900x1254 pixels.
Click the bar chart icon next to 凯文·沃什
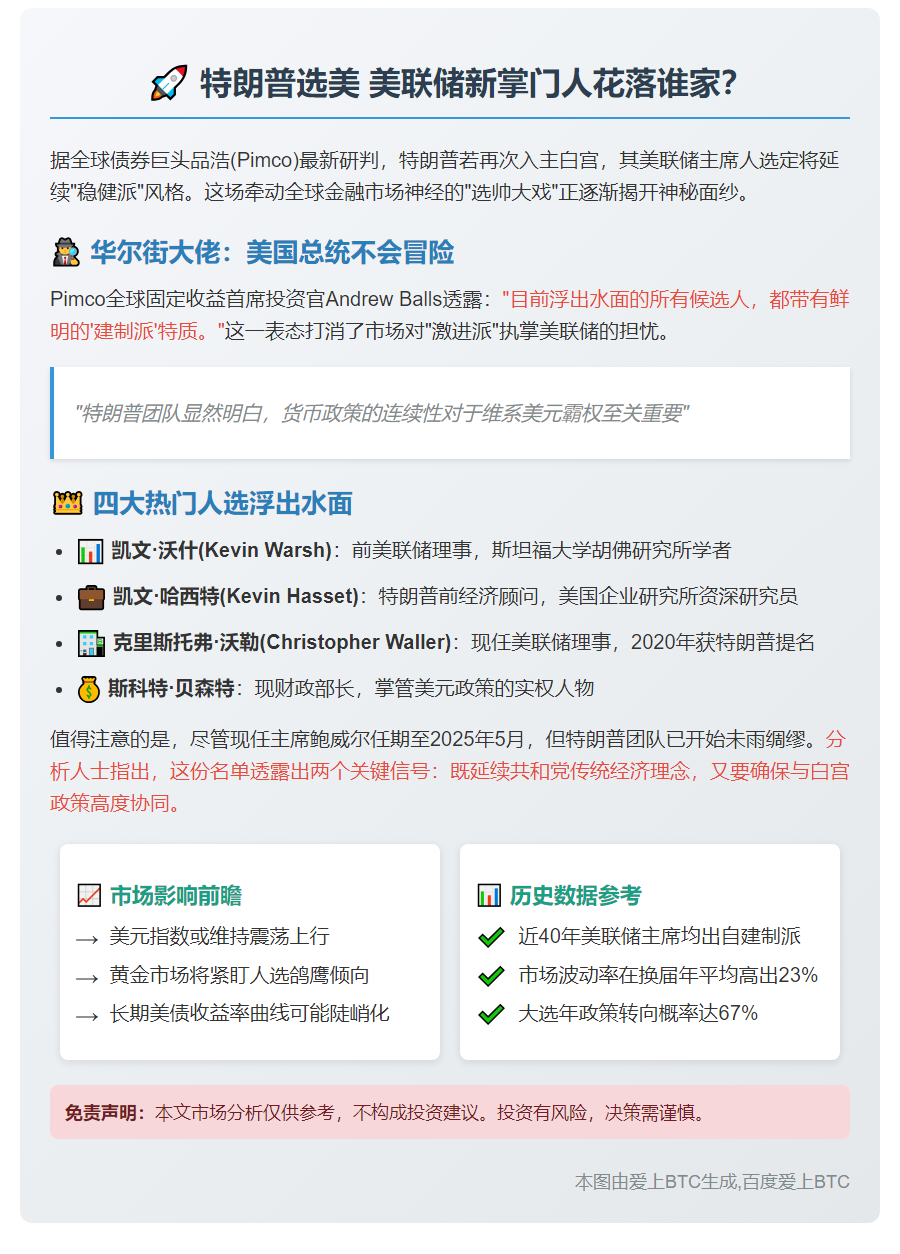click(x=91, y=550)
